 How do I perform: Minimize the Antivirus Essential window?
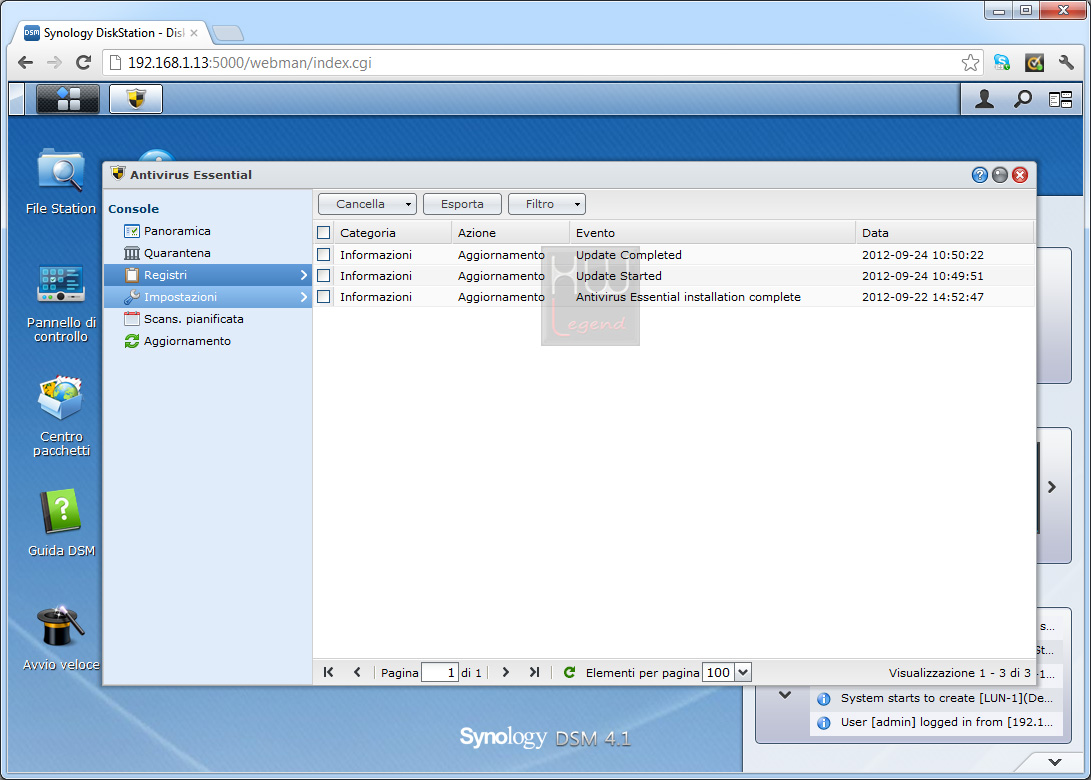1000,175
